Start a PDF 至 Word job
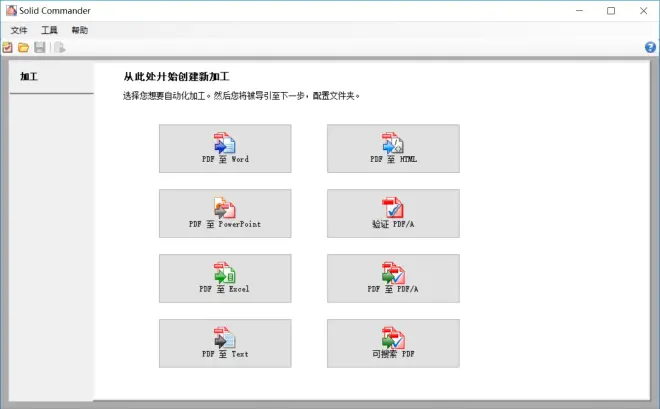 (x=225, y=149)
